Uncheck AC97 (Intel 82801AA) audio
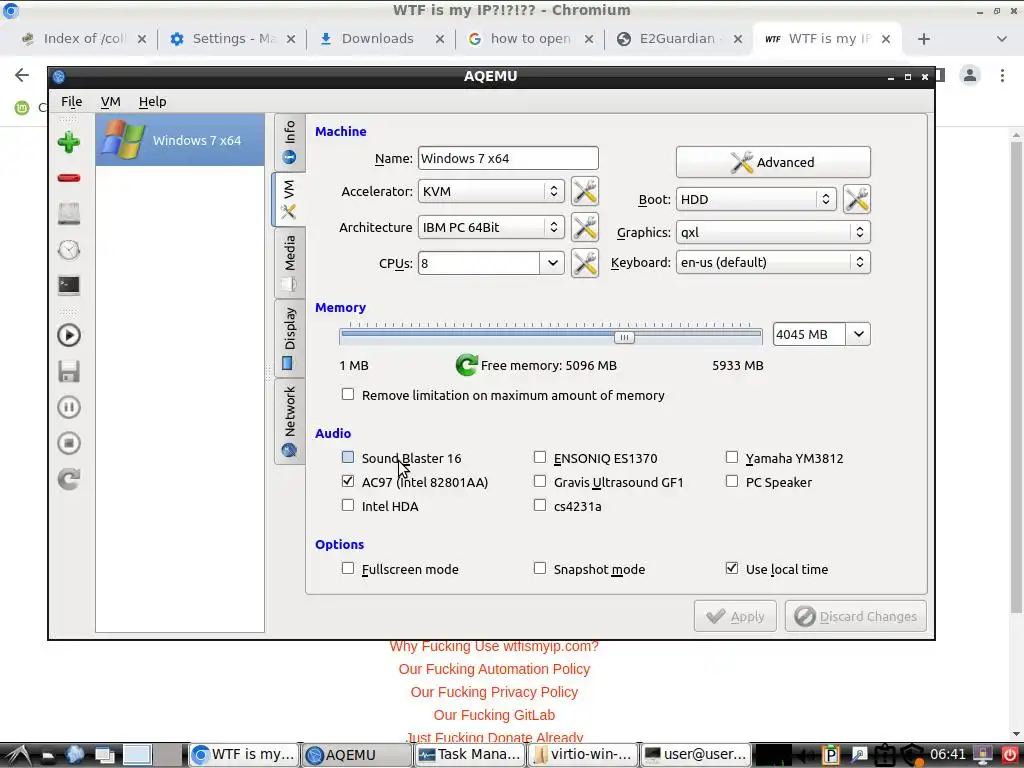Screen dimensions: 1024x768 click(348, 481)
